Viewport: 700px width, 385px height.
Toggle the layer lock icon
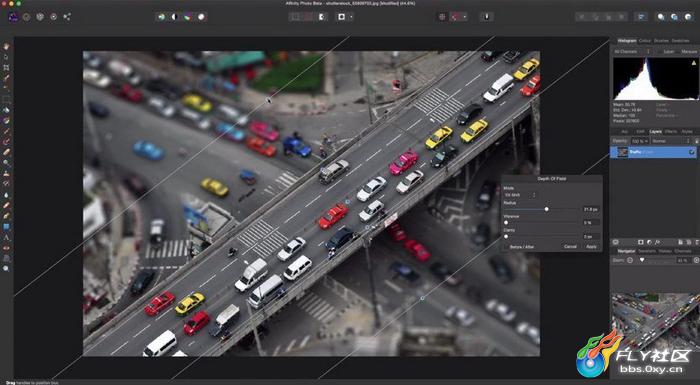coord(696,141)
